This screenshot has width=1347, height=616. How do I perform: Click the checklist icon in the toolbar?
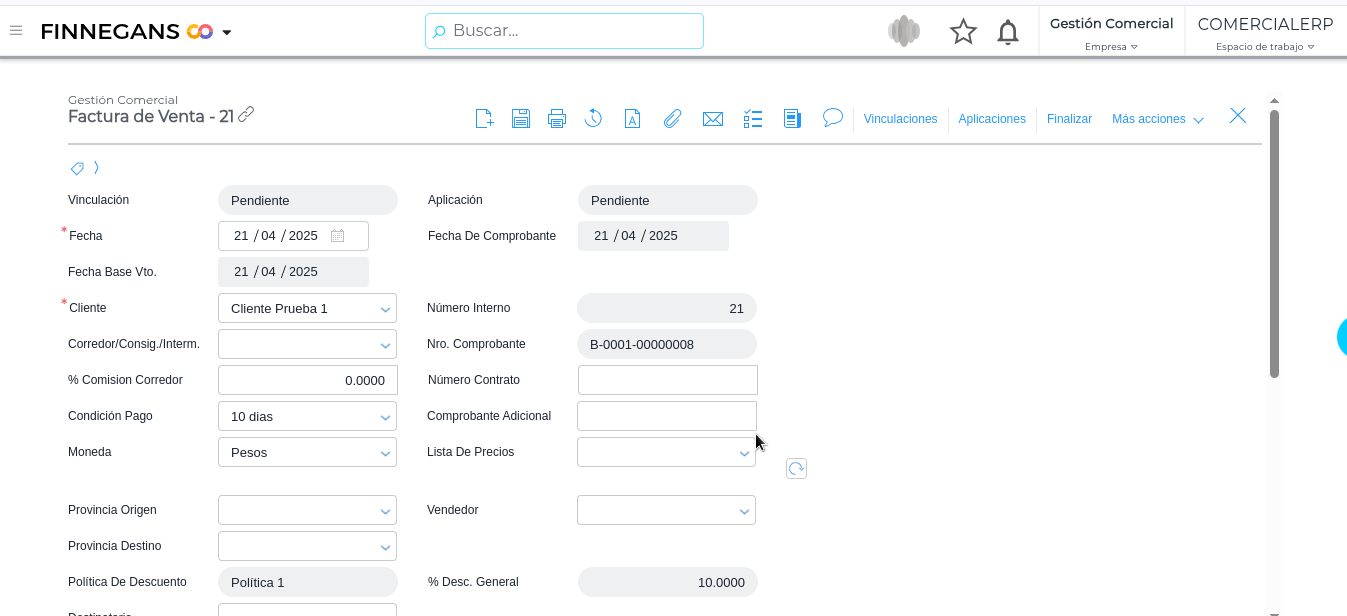pyautogui.click(x=753, y=119)
